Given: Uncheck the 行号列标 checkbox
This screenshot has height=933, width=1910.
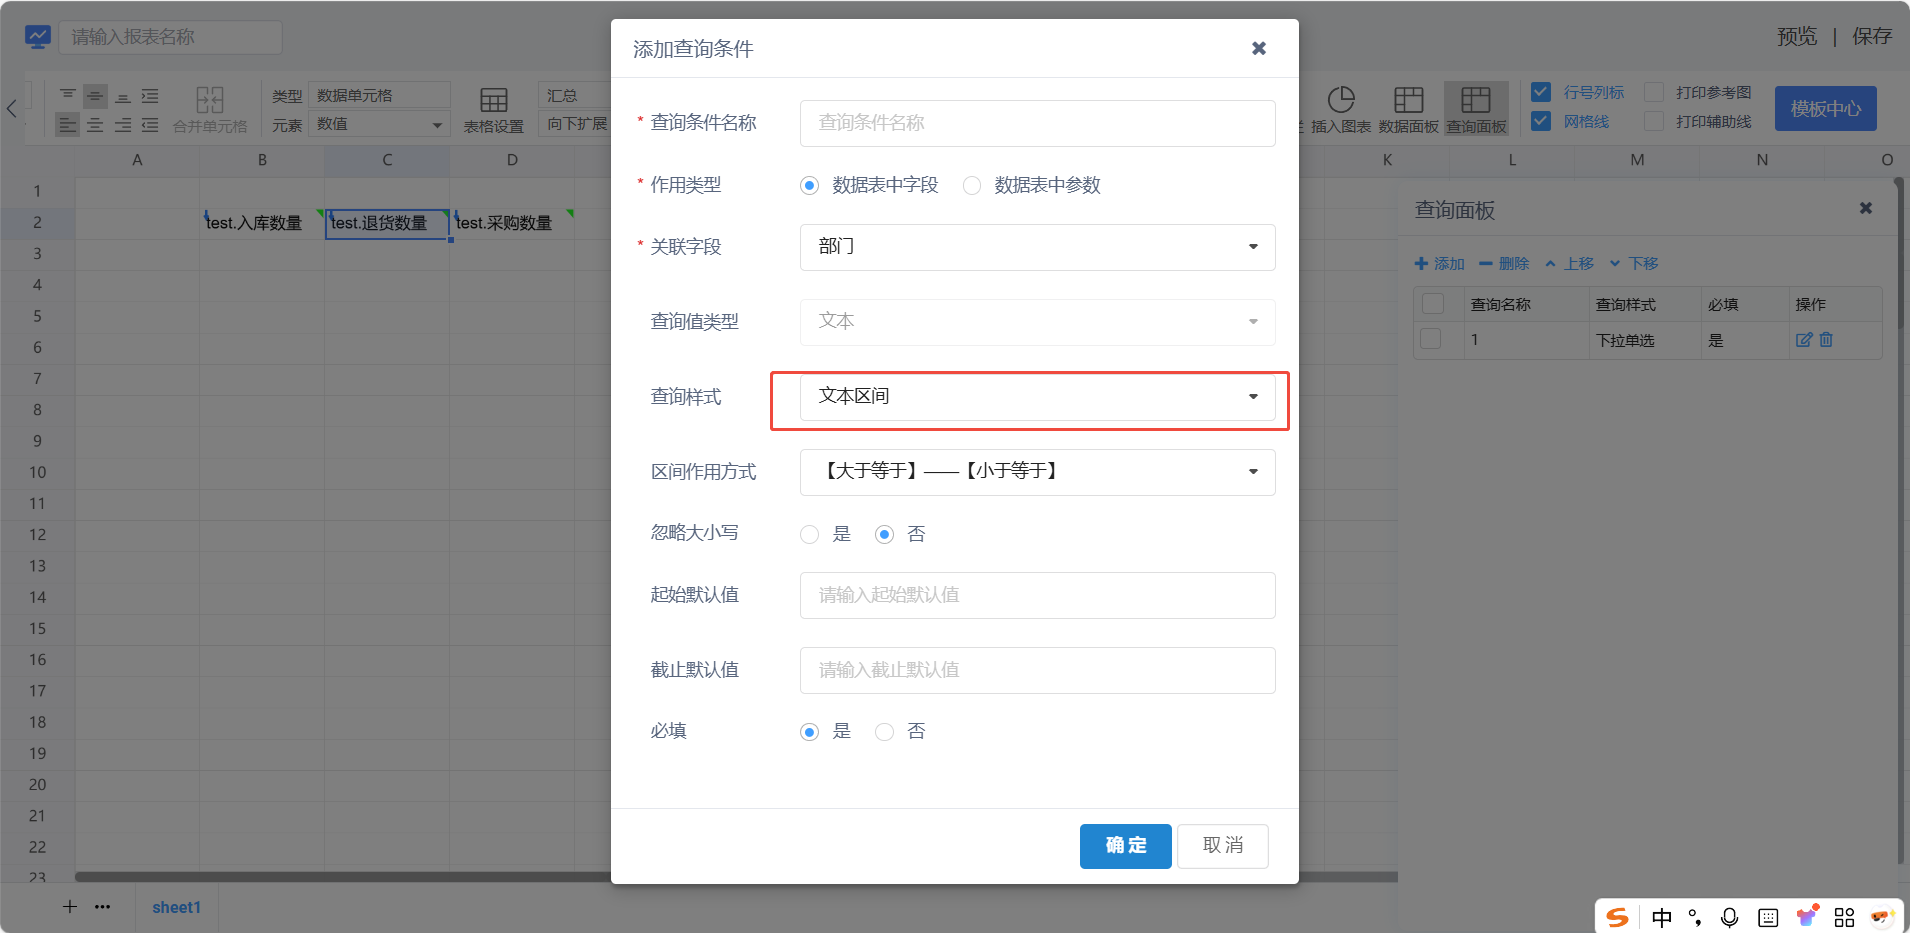Looking at the screenshot, I should [1541, 92].
